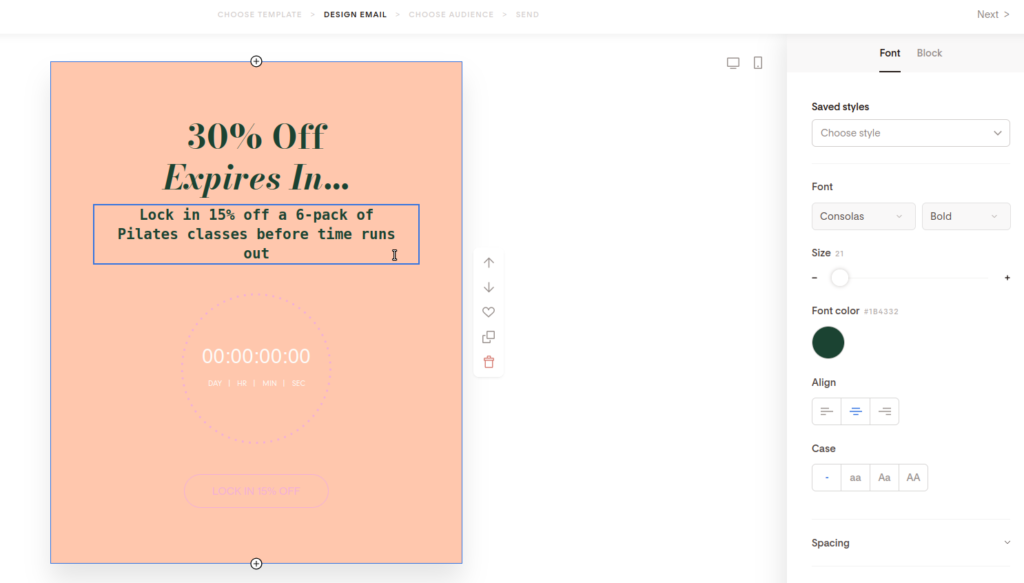
Task: Click the Lock In 15% Off button
Action: coord(256,491)
